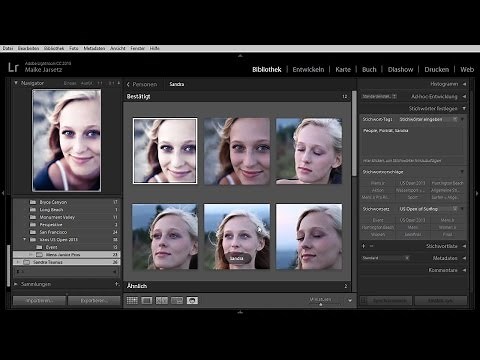This screenshot has width=480, height=360.
Task: Switch to Entwickeln module
Action: pos(308,69)
